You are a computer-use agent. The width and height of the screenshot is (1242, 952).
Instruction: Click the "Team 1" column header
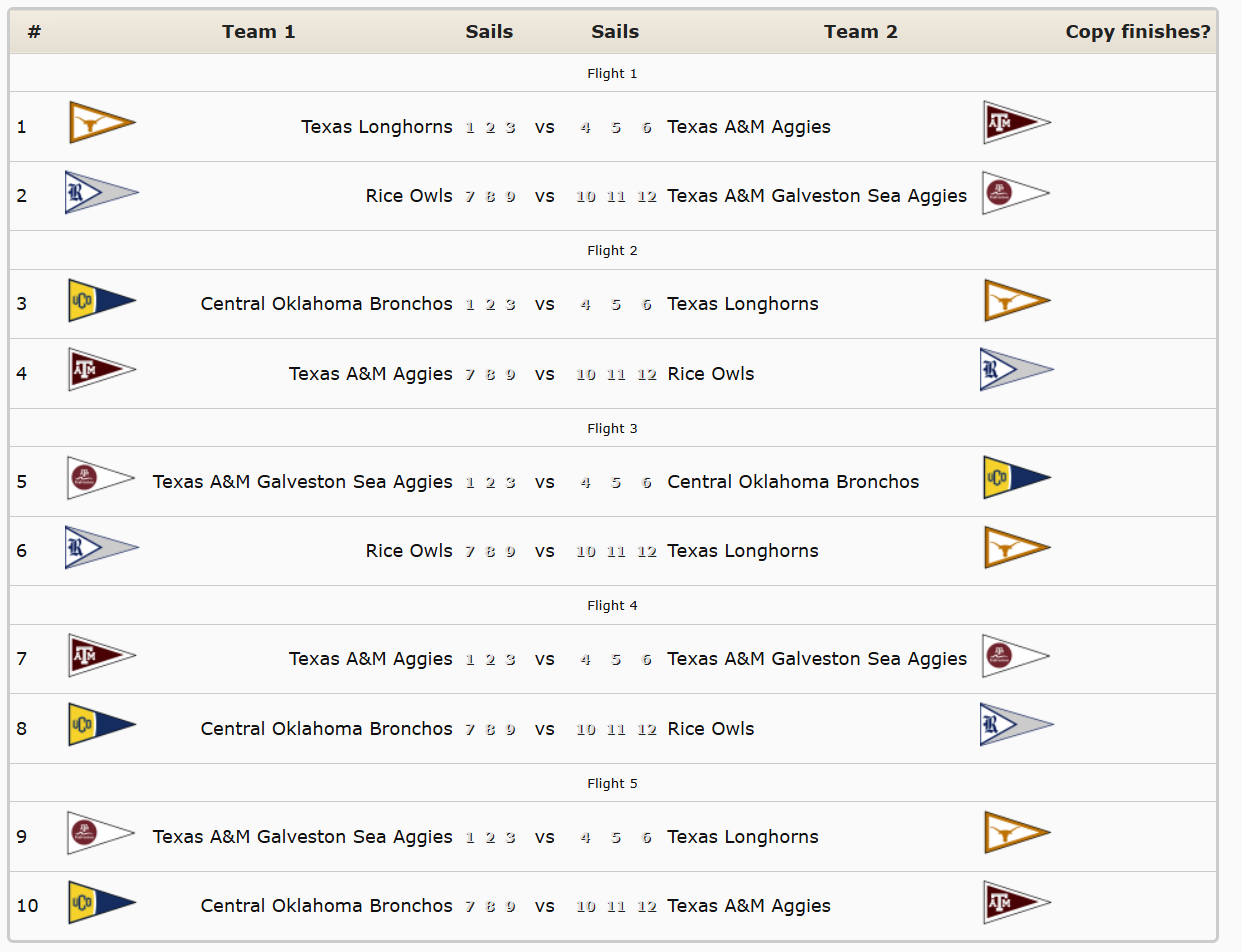(259, 32)
